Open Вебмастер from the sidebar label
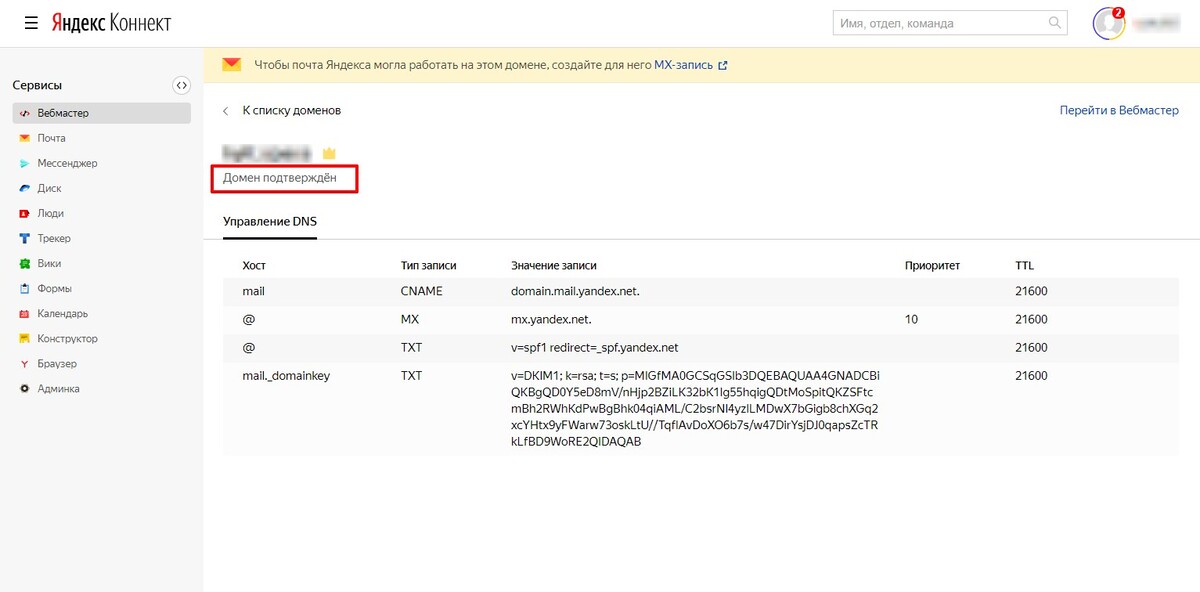This screenshot has width=1200, height=592. (x=63, y=113)
